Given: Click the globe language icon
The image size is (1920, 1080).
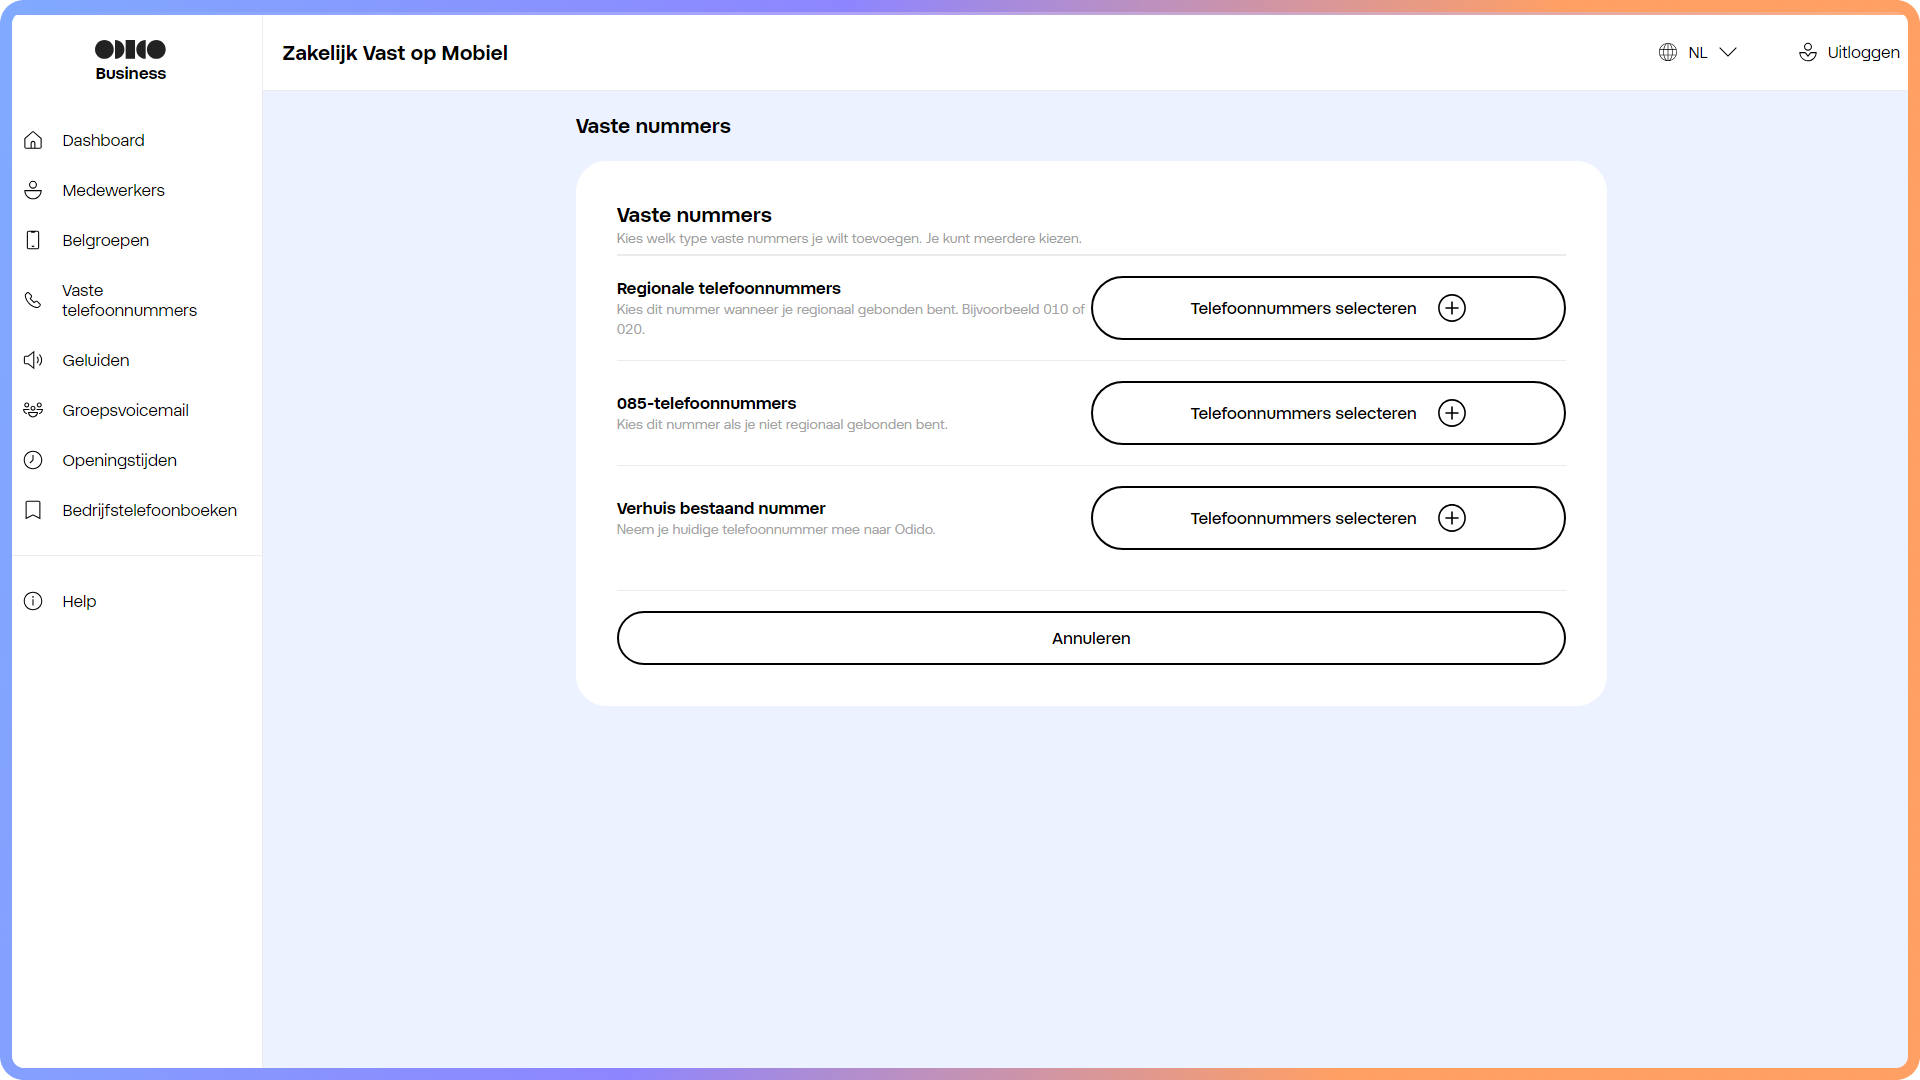Looking at the screenshot, I should 1667,52.
